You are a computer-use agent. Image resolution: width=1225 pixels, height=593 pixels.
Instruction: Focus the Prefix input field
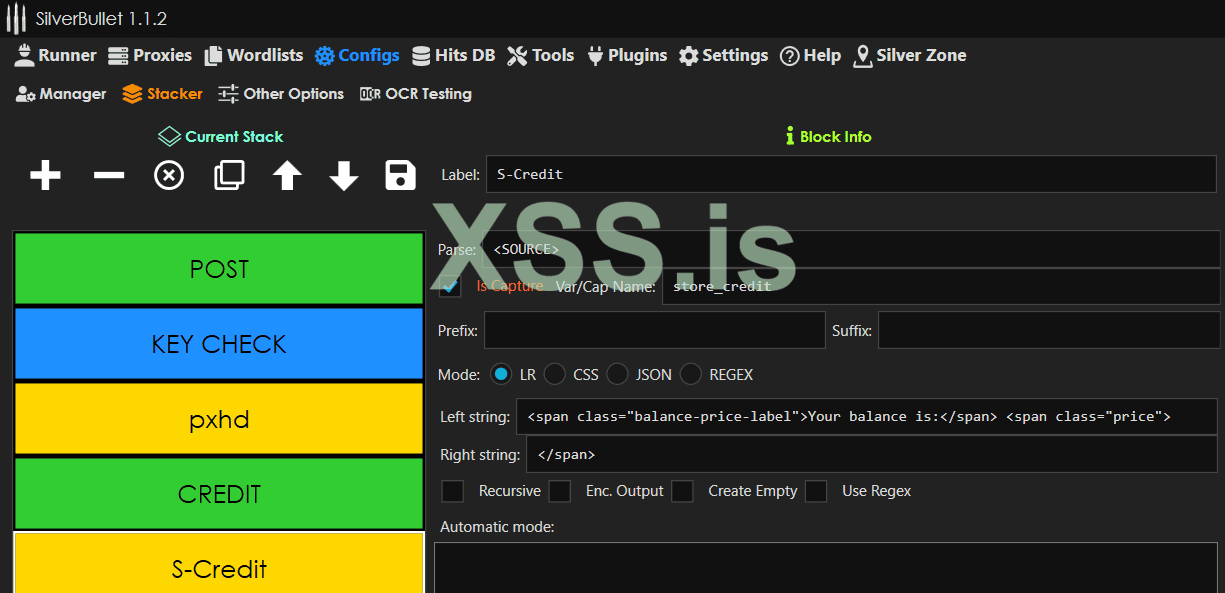click(x=655, y=330)
